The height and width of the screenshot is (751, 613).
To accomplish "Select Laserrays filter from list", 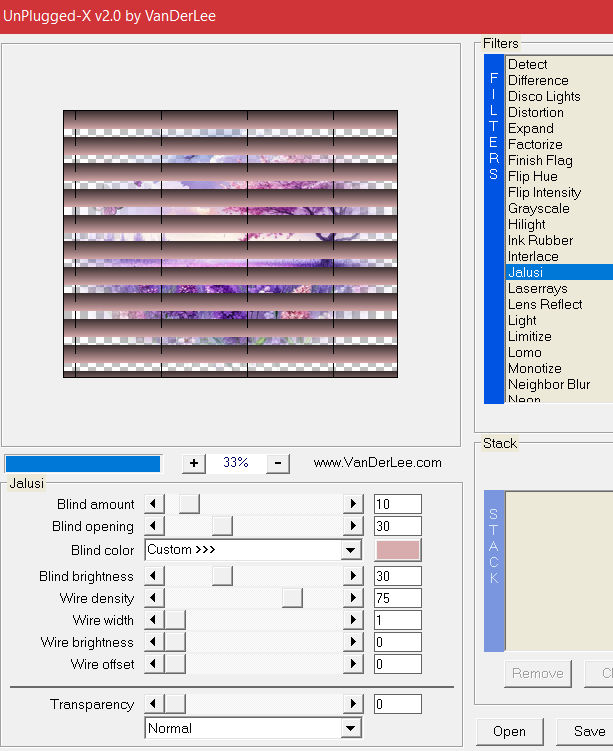I will (537, 288).
